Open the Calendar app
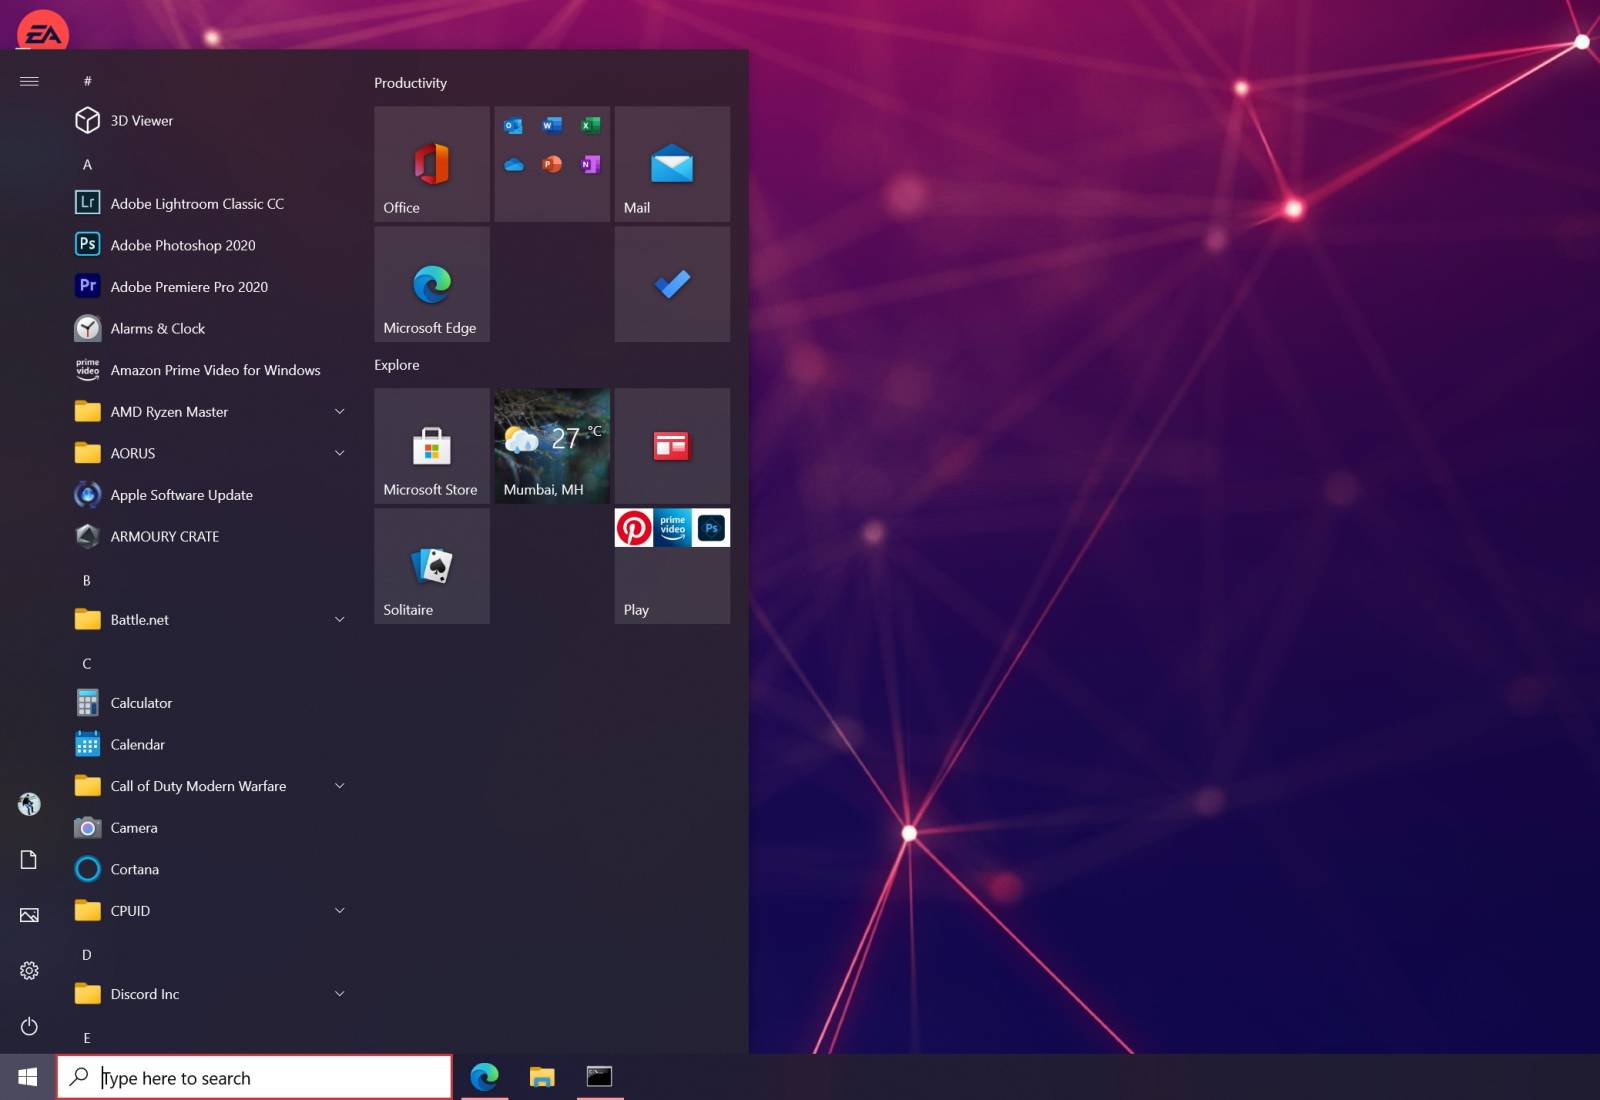 pos(210,745)
